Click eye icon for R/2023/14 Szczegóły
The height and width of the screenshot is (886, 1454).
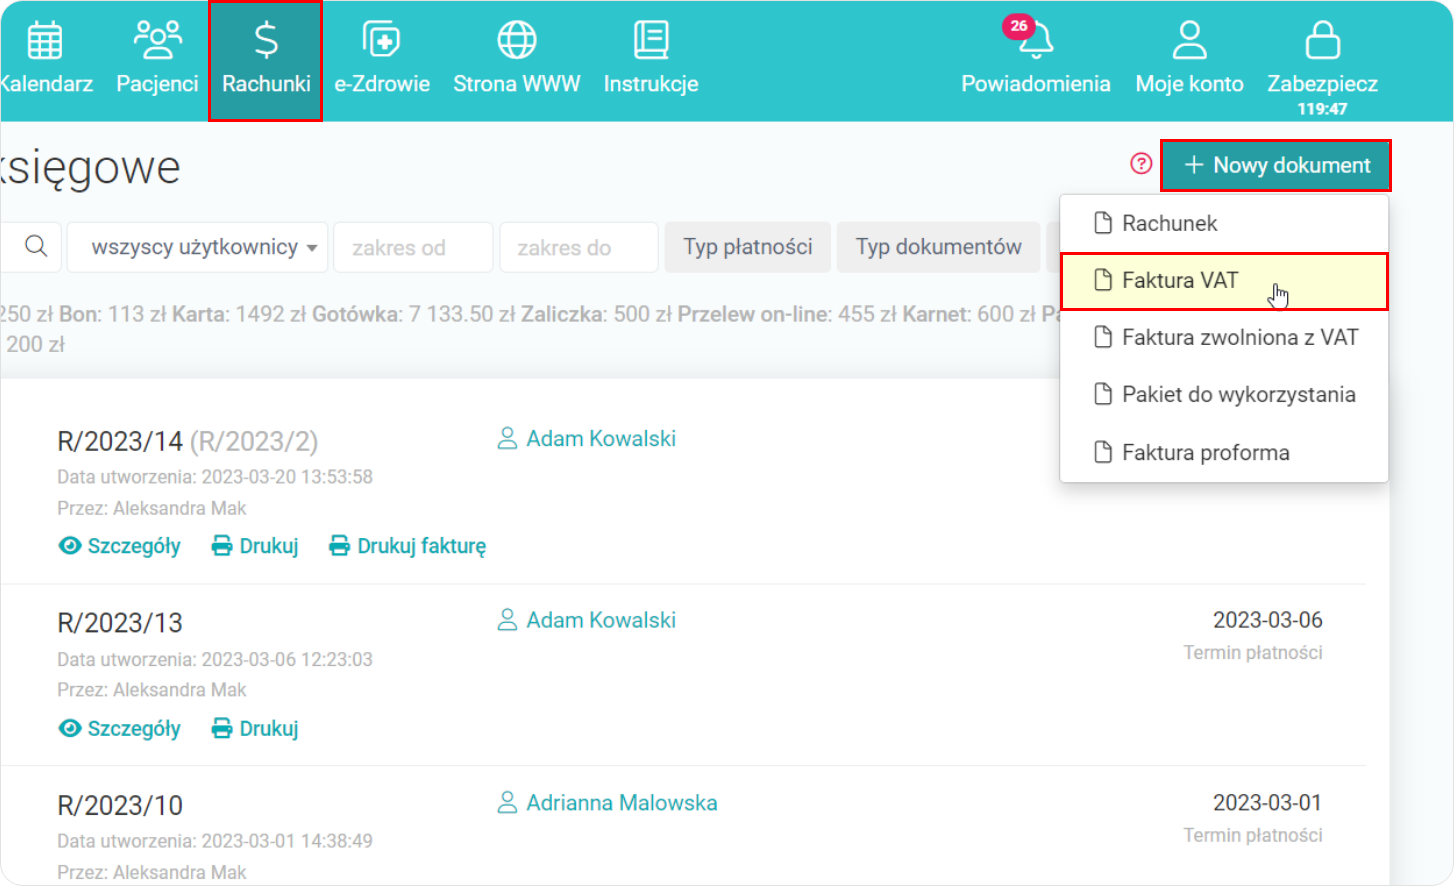point(70,546)
